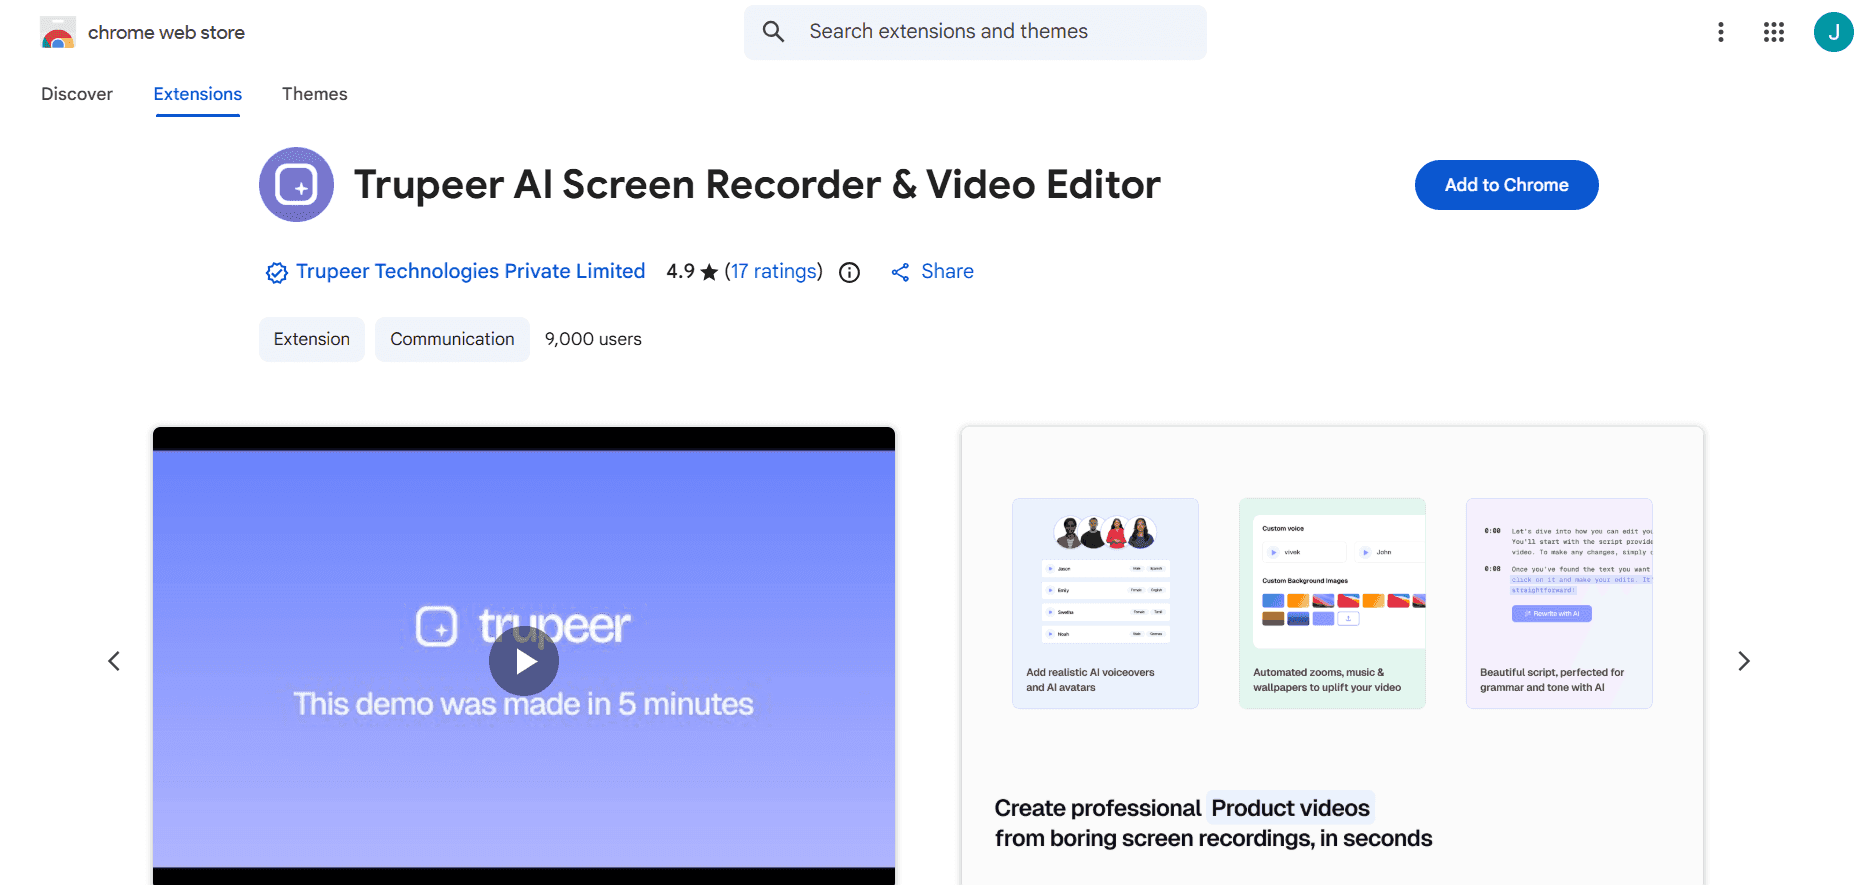Click the search magnifier icon
Viewport: 1873px width, 885px height.
(773, 32)
